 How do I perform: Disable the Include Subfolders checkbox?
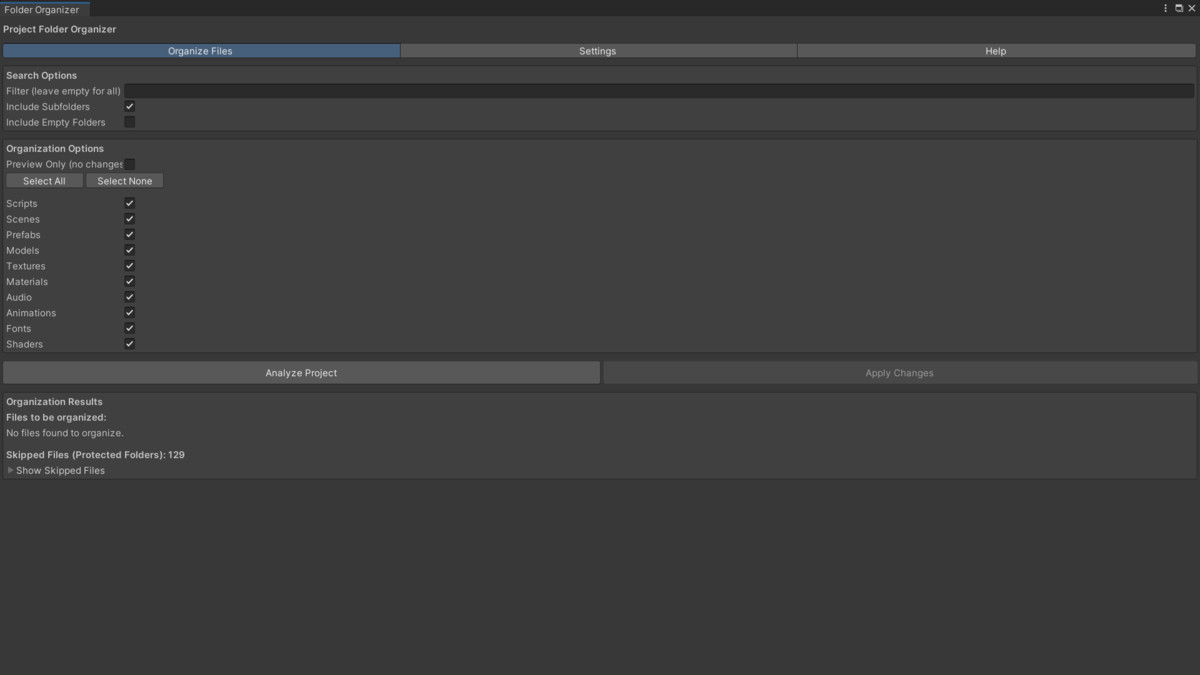(129, 106)
